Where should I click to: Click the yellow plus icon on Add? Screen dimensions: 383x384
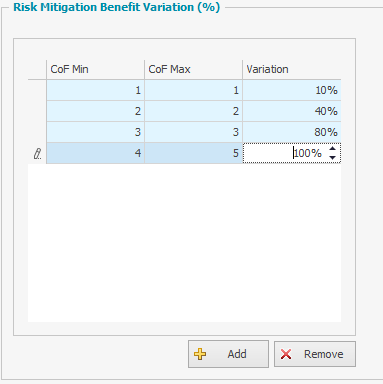click(200, 354)
